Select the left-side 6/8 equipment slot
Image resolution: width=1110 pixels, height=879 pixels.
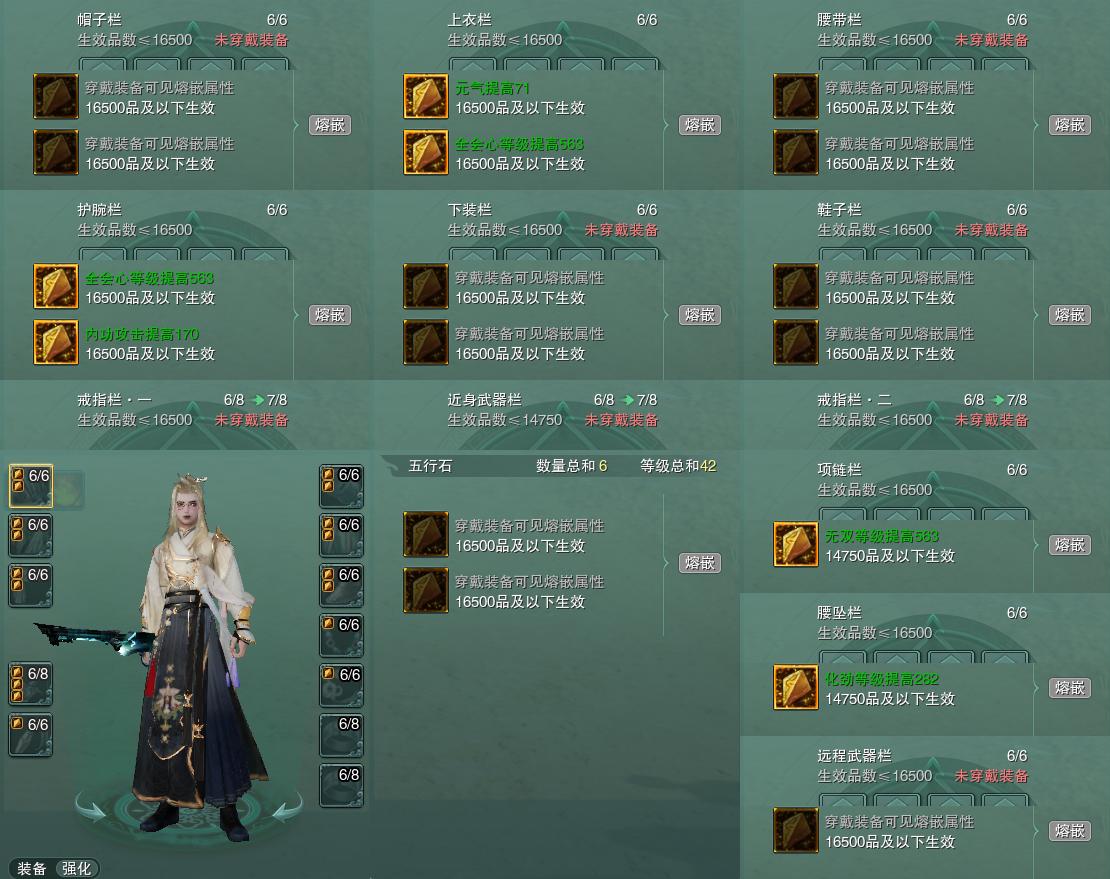pyautogui.click(x=30, y=684)
